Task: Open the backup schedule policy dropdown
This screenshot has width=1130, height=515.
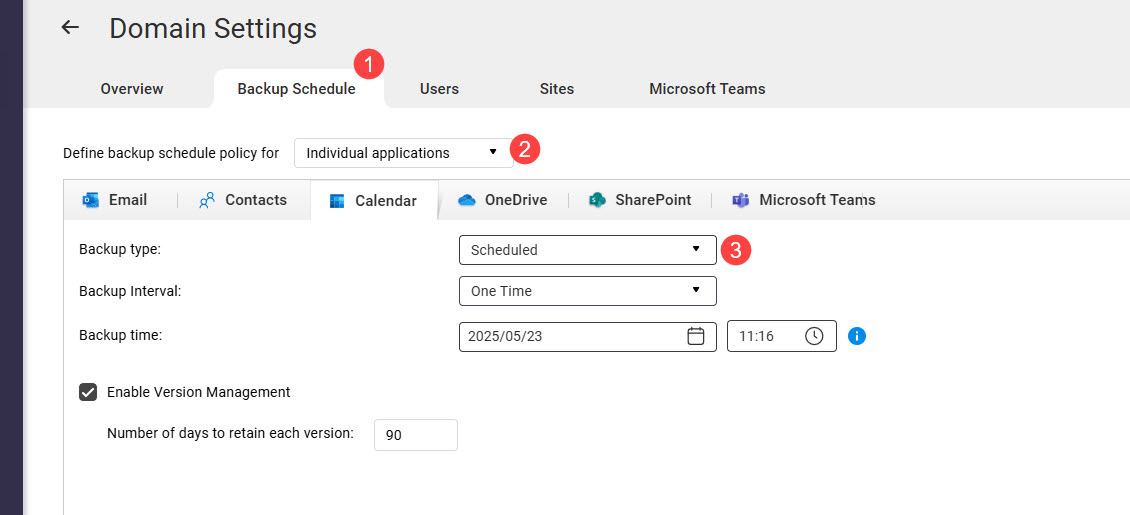Action: point(403,153)
